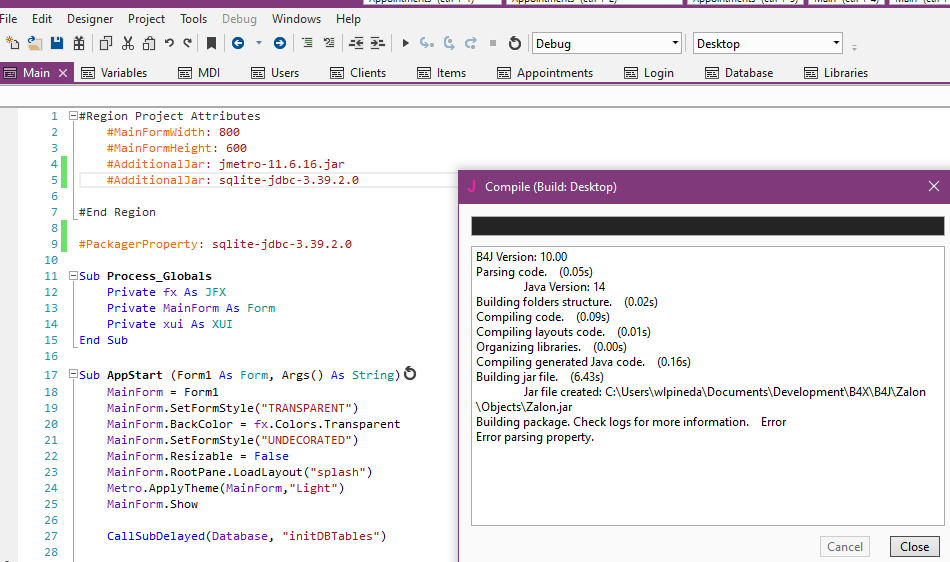Collapse the Sub Process_Globals block
The height and width of the screenshot is (562, 950).
(x=73, y=276)
